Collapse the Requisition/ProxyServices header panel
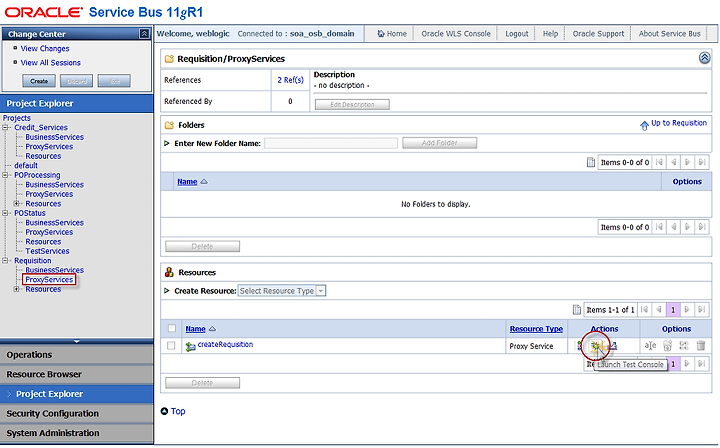 (x=704, y=58)
